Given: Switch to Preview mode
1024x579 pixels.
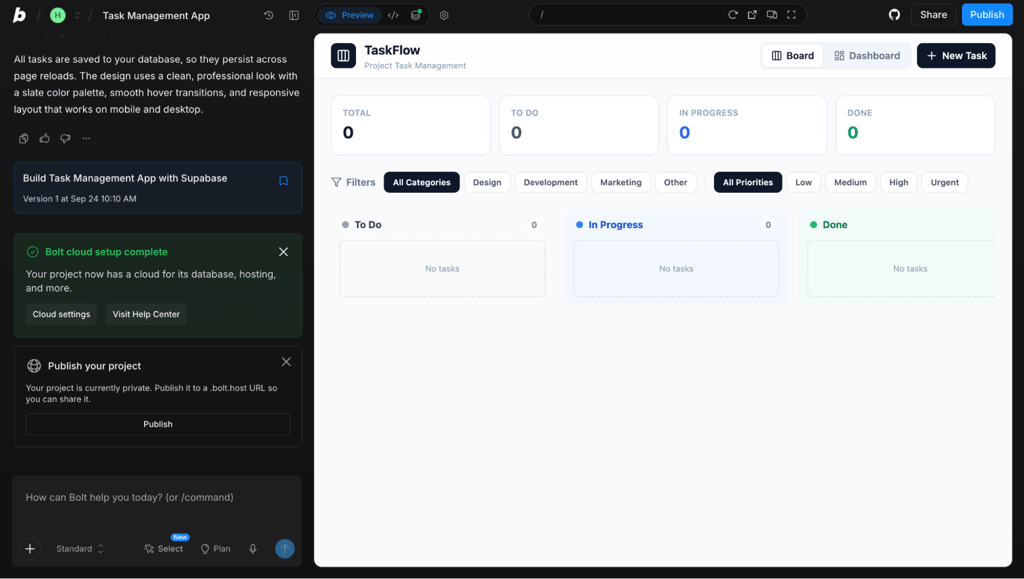Looking at the screenshot, I should 349,15.
